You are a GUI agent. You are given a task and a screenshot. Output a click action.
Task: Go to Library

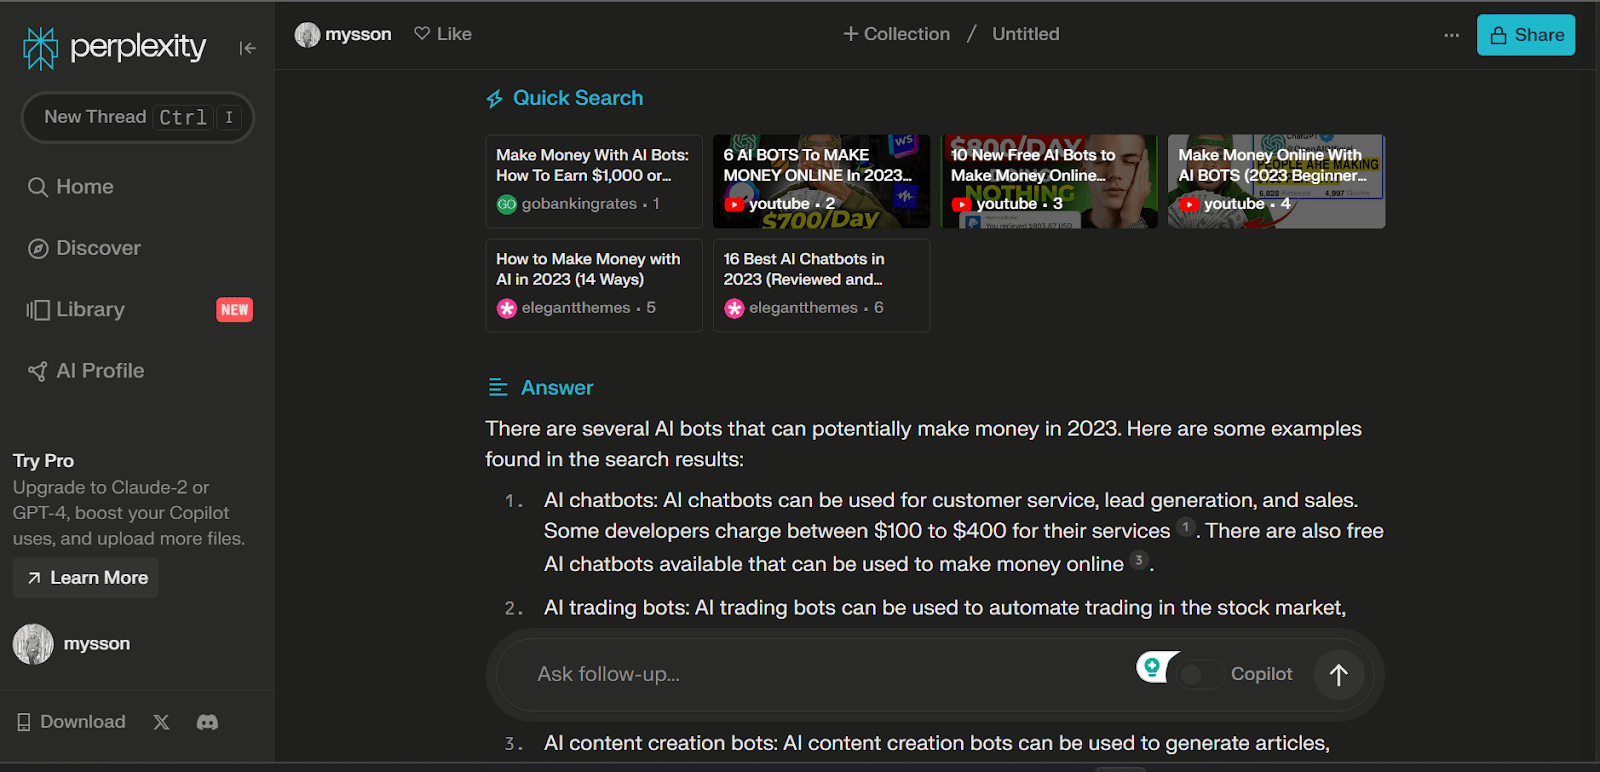pos(76,310)
